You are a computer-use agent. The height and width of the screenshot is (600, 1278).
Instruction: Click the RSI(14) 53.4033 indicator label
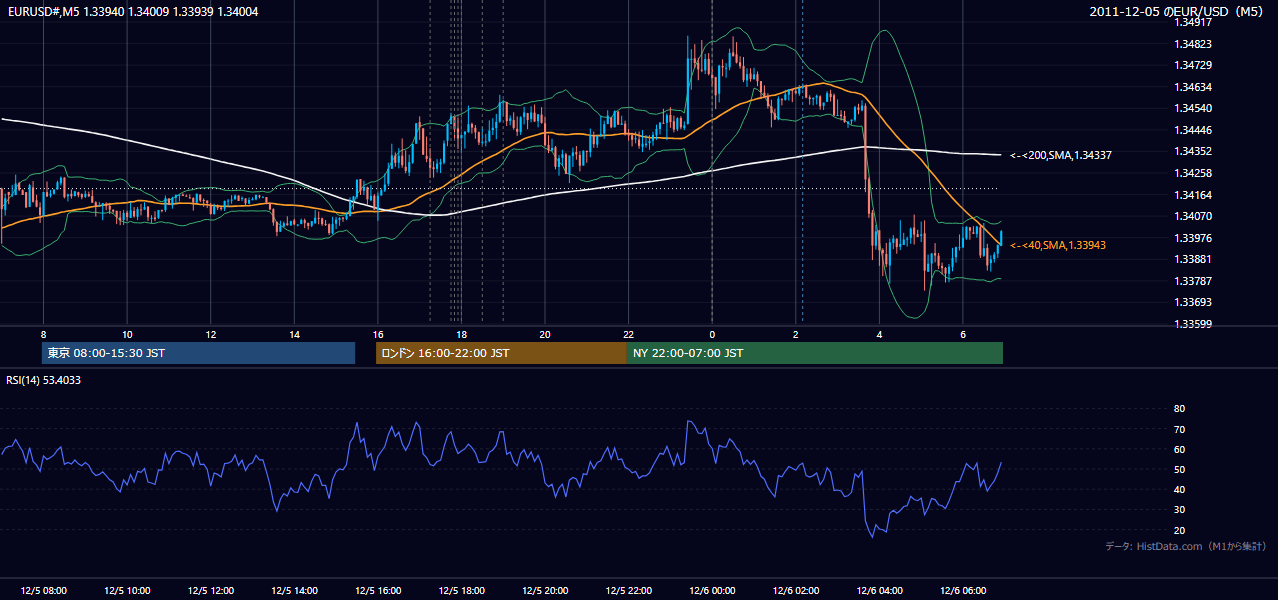pyautogui.click(x=44, y=380)
